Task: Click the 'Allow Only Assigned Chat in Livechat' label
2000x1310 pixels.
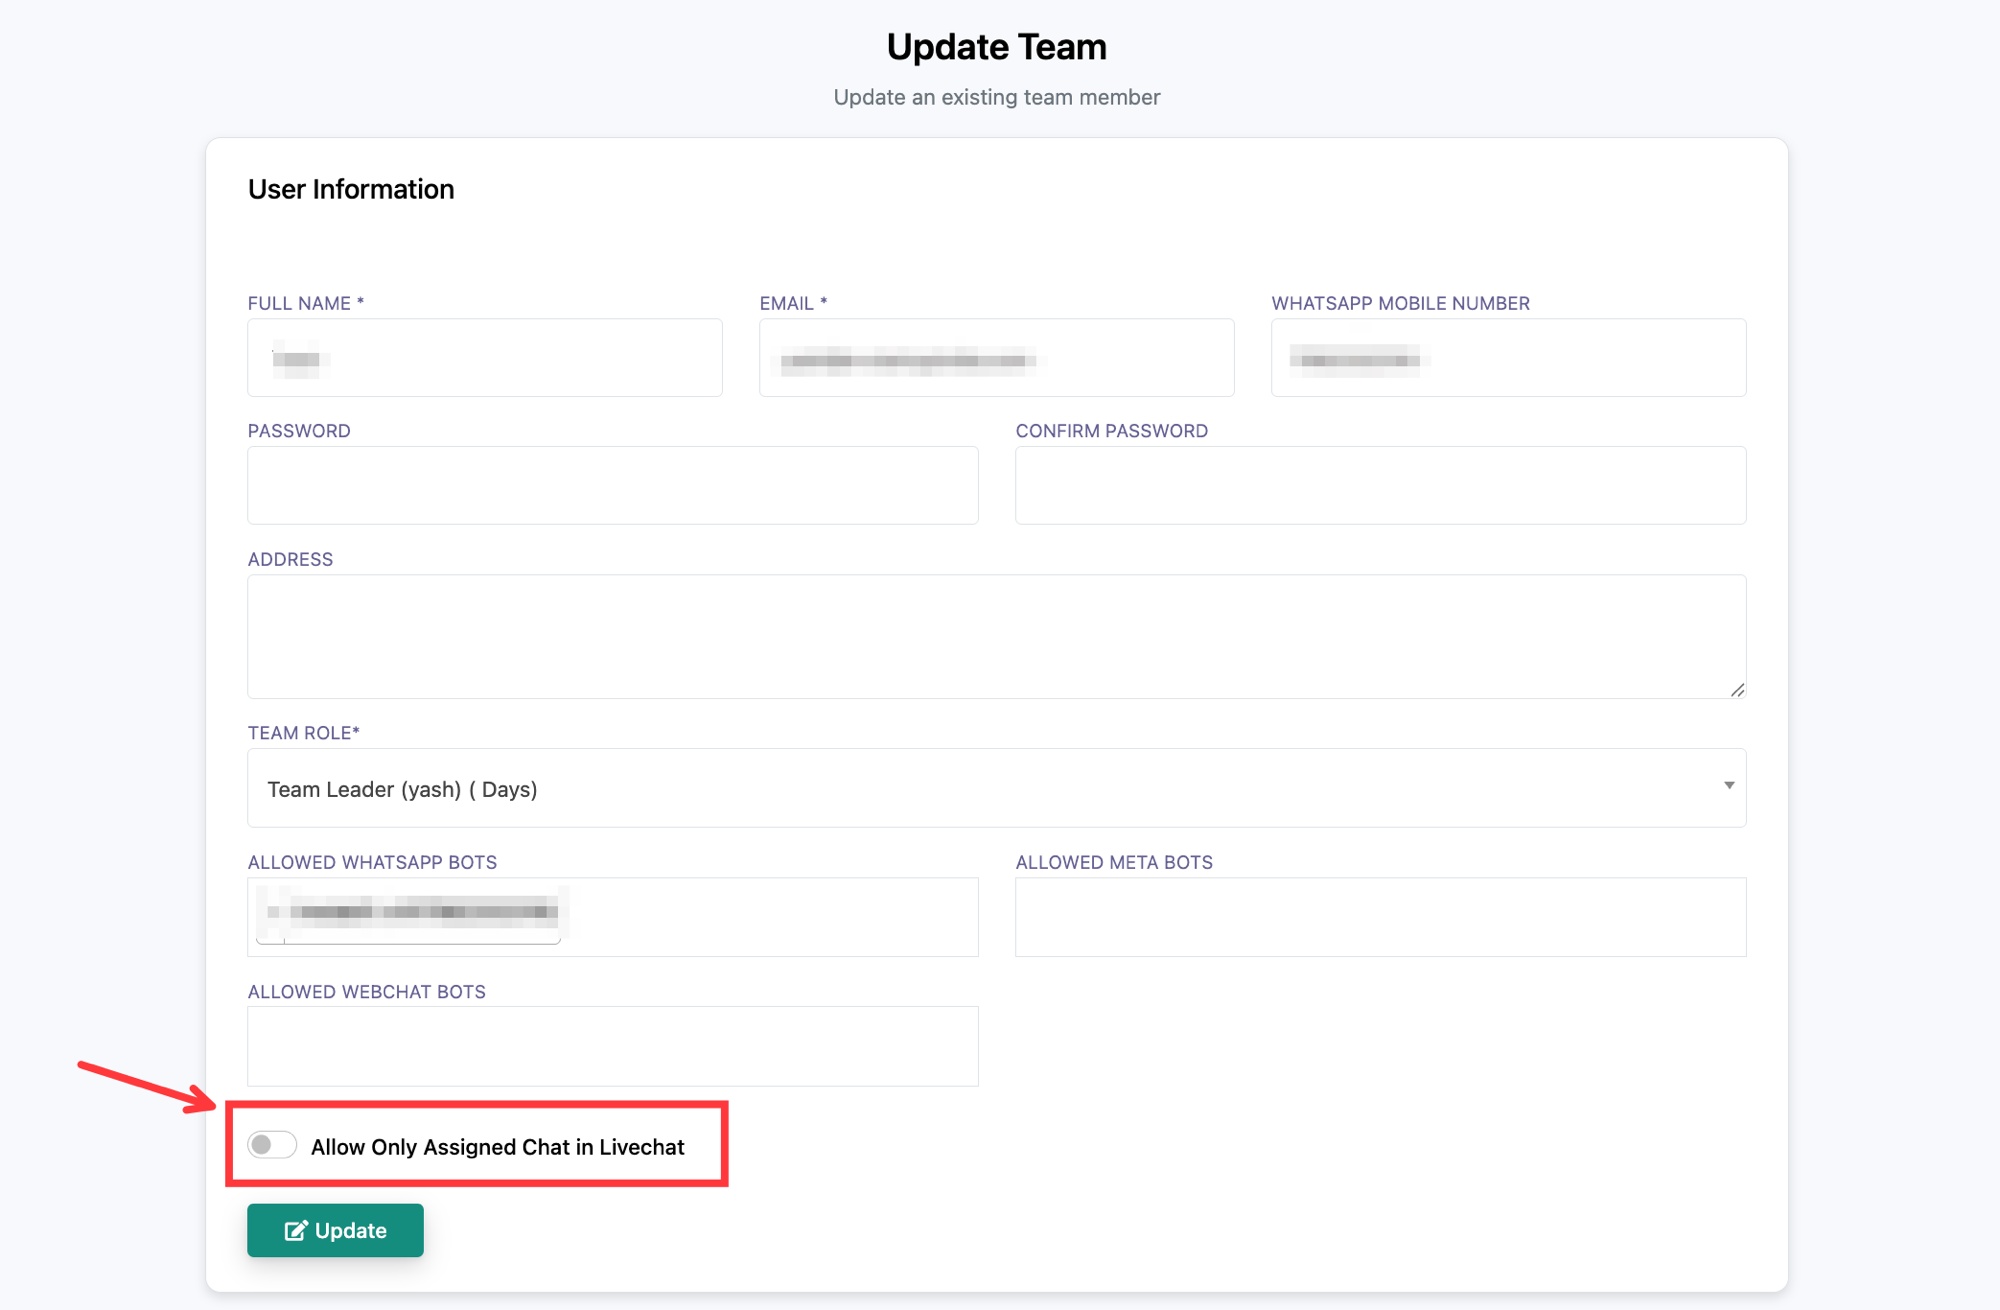Action: point(497,1147)
